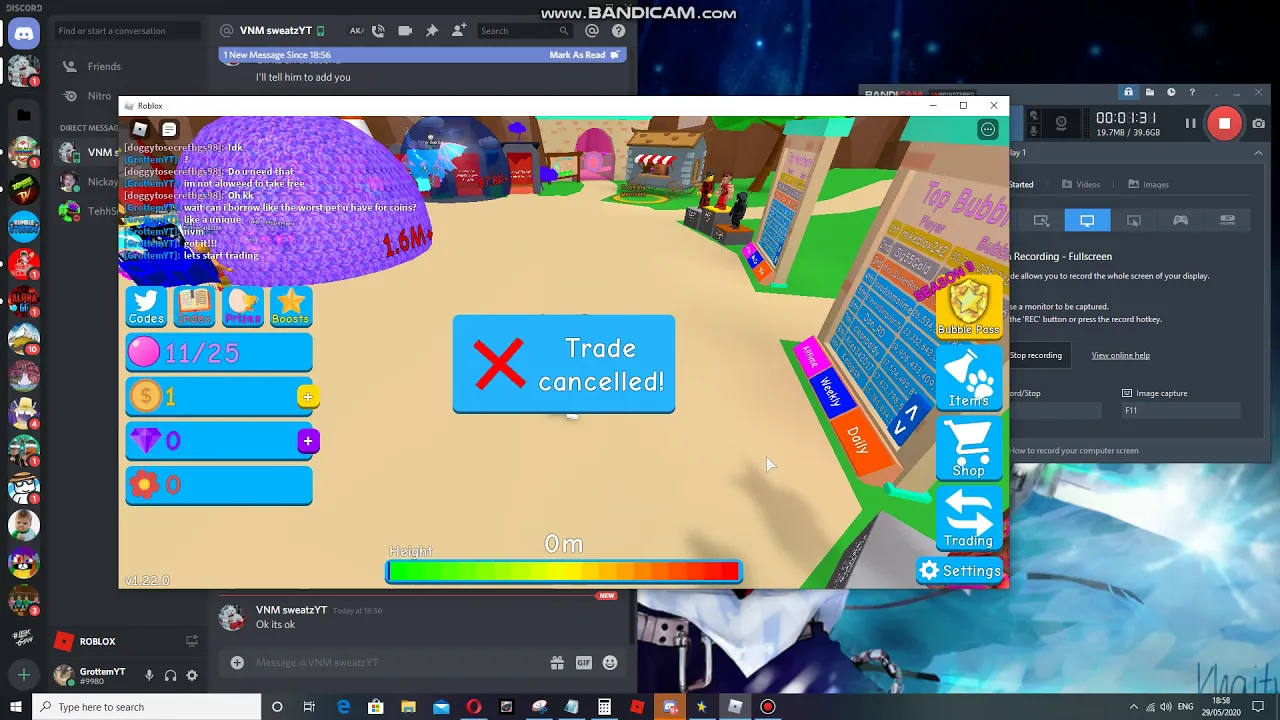Image resolution: width=1280 pixels, height=720 pixels.
Task: Toggle the Roblox chat window icon
Action: coord(169,129)
